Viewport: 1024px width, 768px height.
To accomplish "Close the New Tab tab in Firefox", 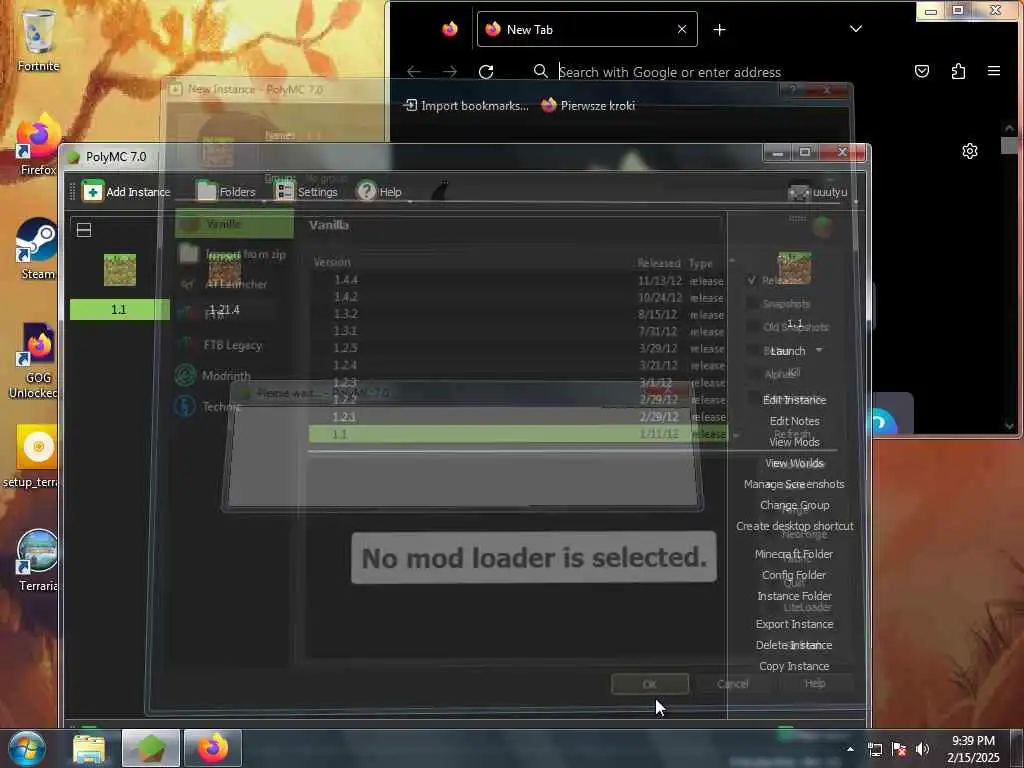I will tap(682, 29).
